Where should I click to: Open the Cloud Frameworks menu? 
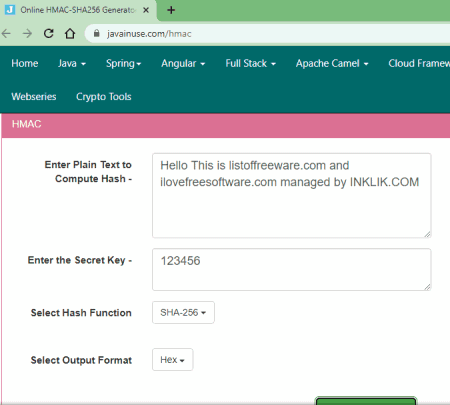[x=419, y=63]
